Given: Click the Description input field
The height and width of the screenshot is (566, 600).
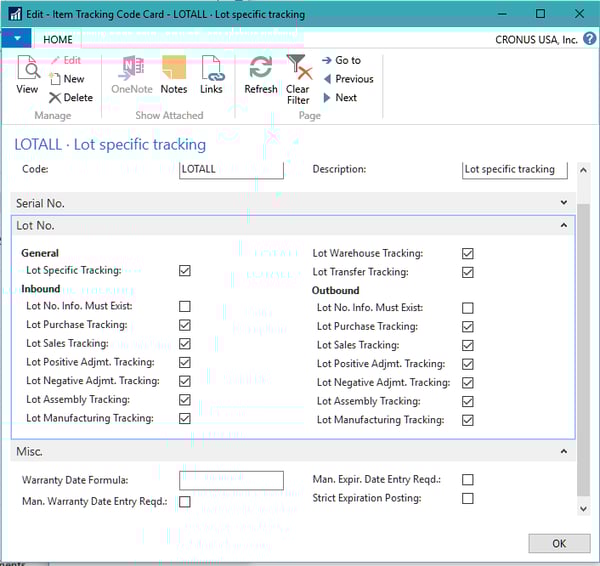Looking at the screenshot, I should (515, 170).
